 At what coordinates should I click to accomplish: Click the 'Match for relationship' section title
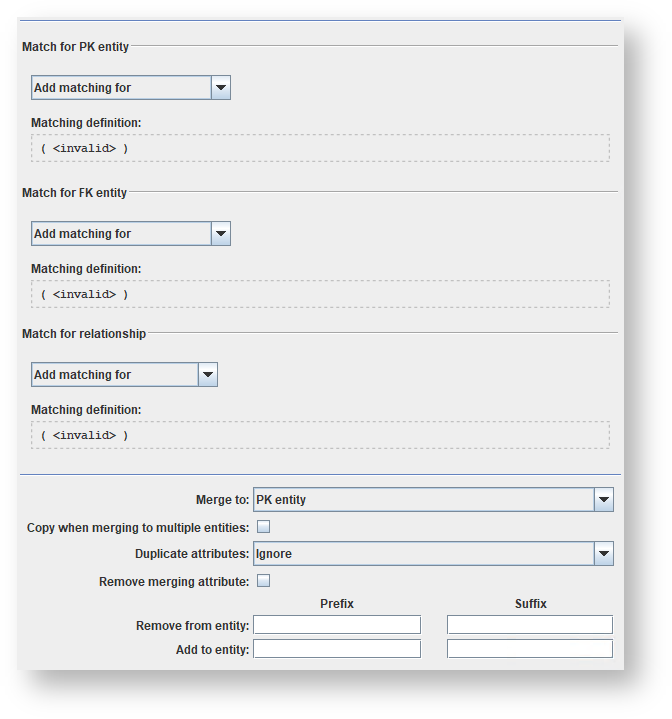coord(84,334)
